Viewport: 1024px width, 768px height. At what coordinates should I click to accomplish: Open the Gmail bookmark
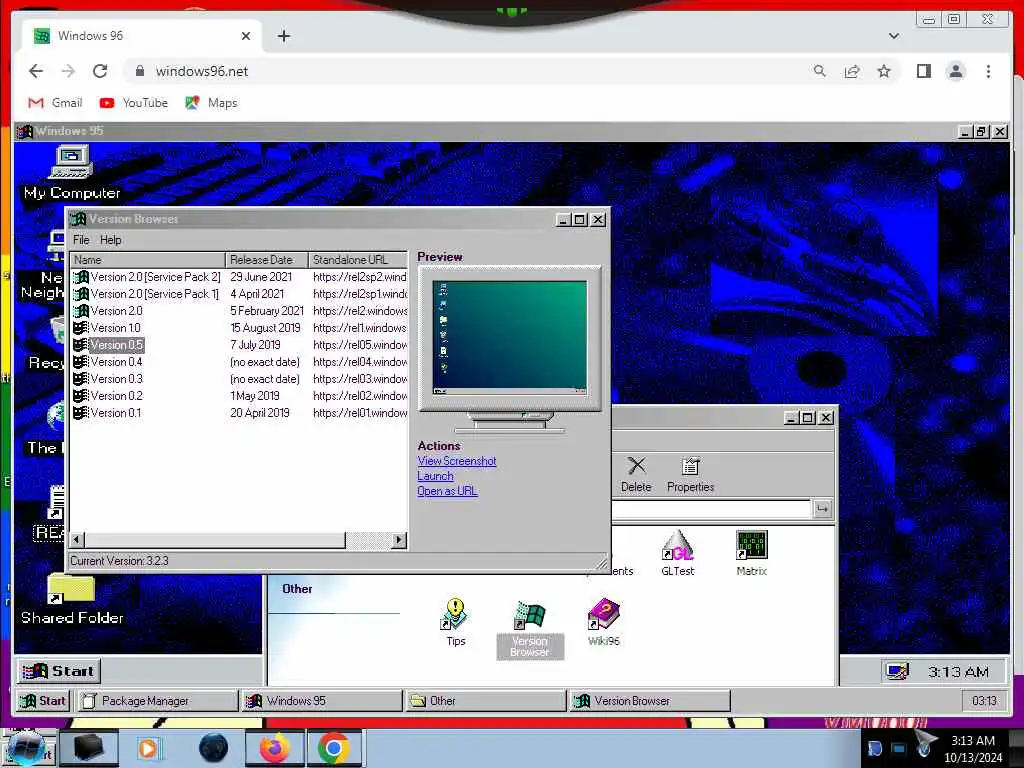tap(56, 103)
